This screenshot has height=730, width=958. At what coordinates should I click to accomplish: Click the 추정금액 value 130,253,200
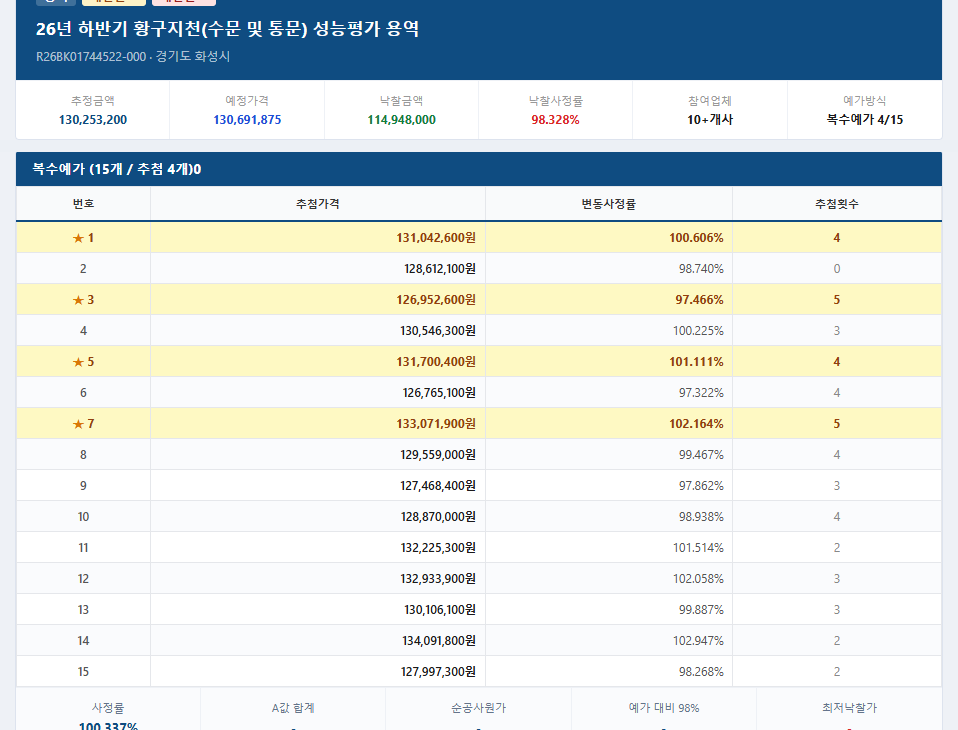coord(93,120)
